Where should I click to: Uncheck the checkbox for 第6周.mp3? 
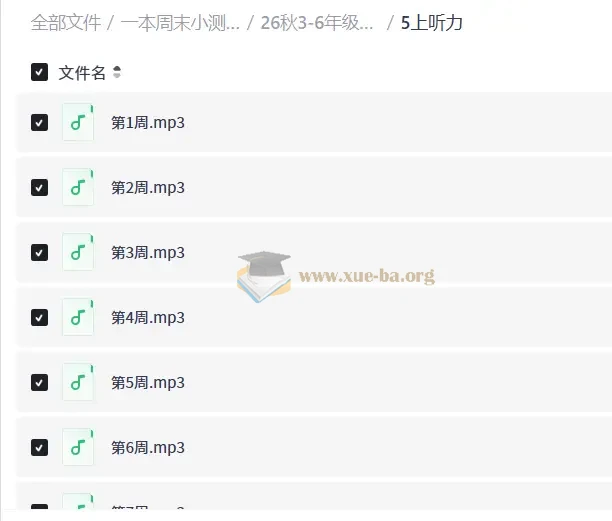39,448
